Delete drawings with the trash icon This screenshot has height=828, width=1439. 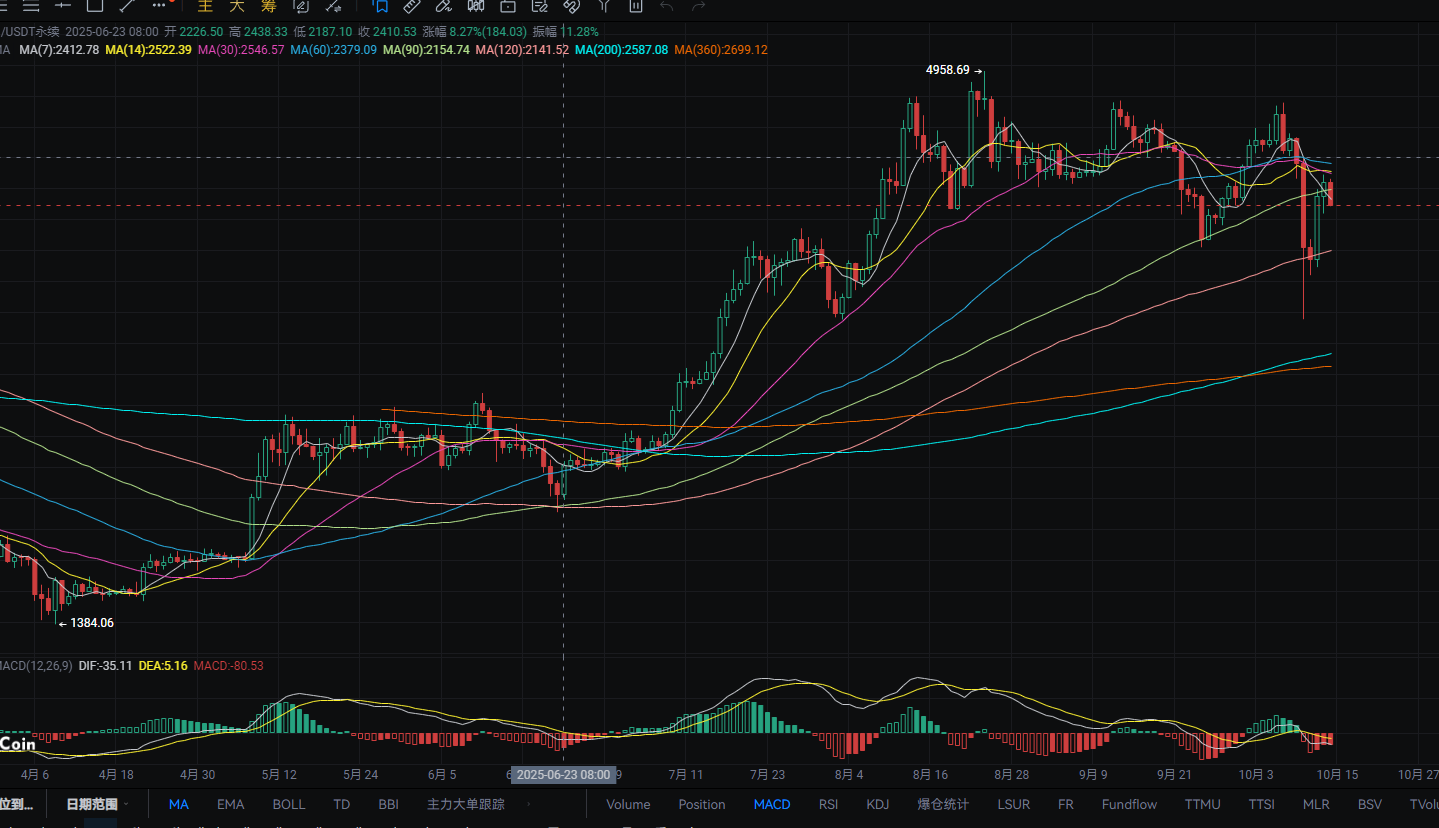pos(635,6)
